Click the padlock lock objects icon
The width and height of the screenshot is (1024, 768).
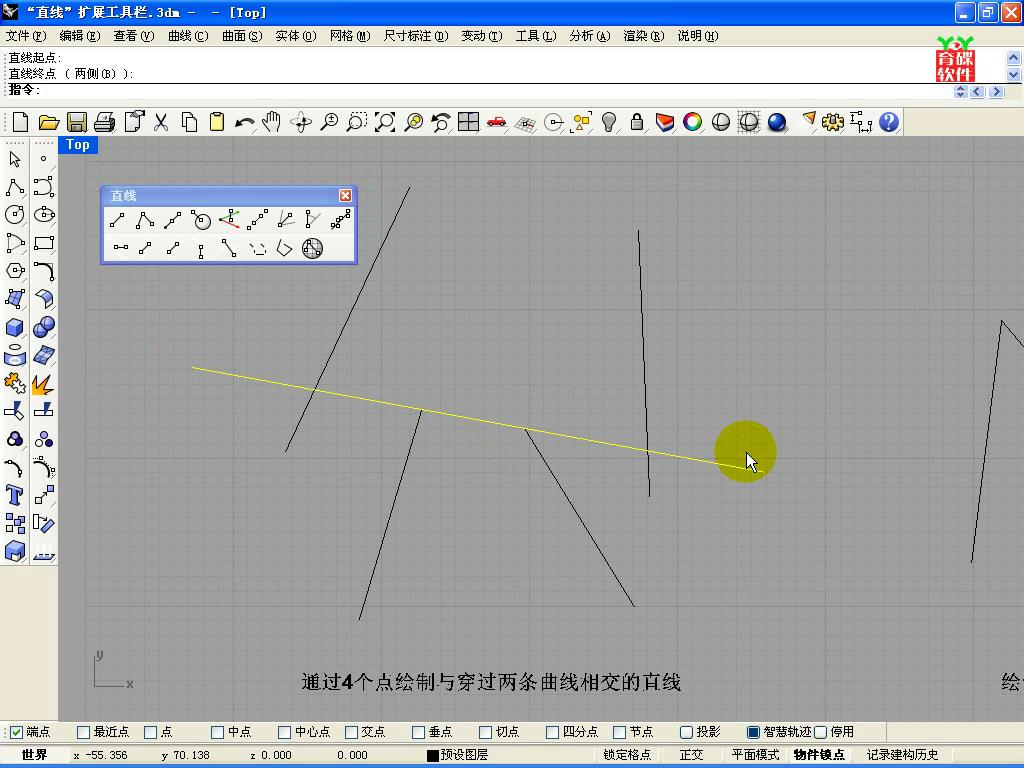click(637, 122)
